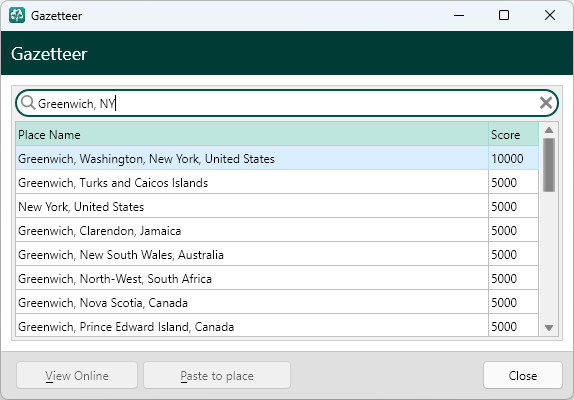This screenshot has height=400, width=574.
Task: Click the Gazetteer app icon in title bar
Action: [17, 15]
